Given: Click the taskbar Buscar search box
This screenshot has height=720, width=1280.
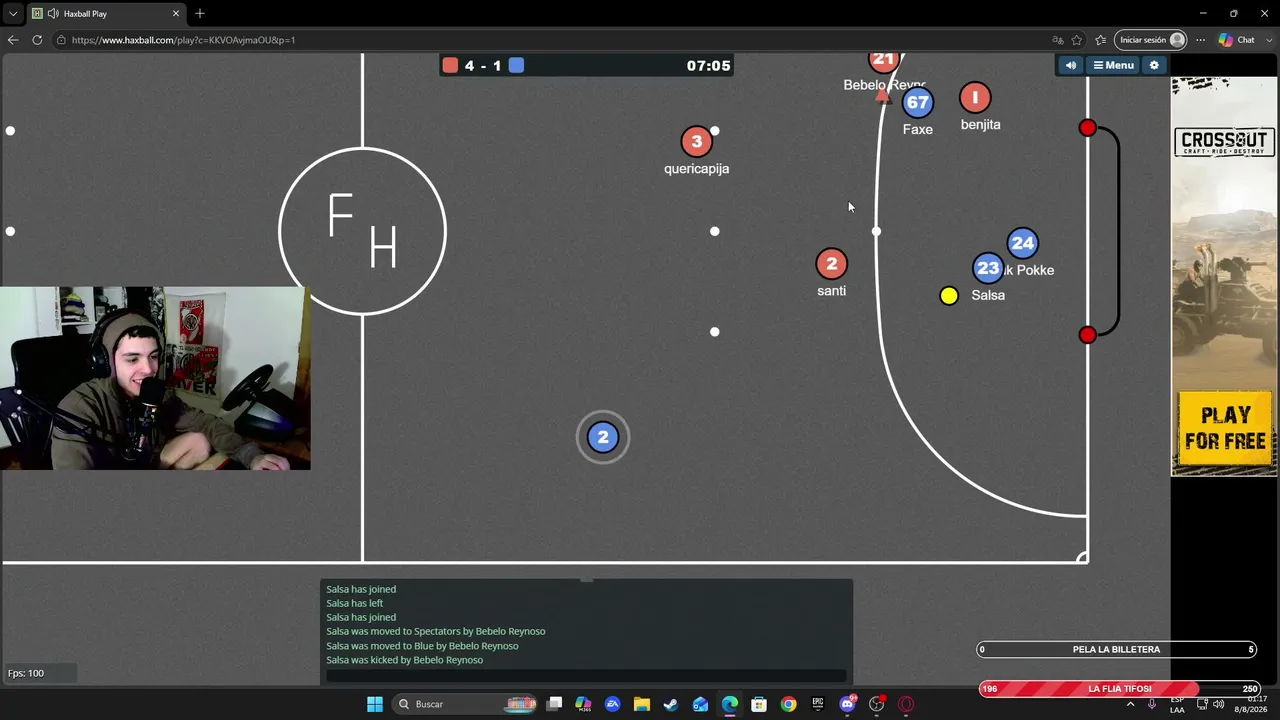Looking at the screenshot, I should pyautogui.click(x=466, y=704).
